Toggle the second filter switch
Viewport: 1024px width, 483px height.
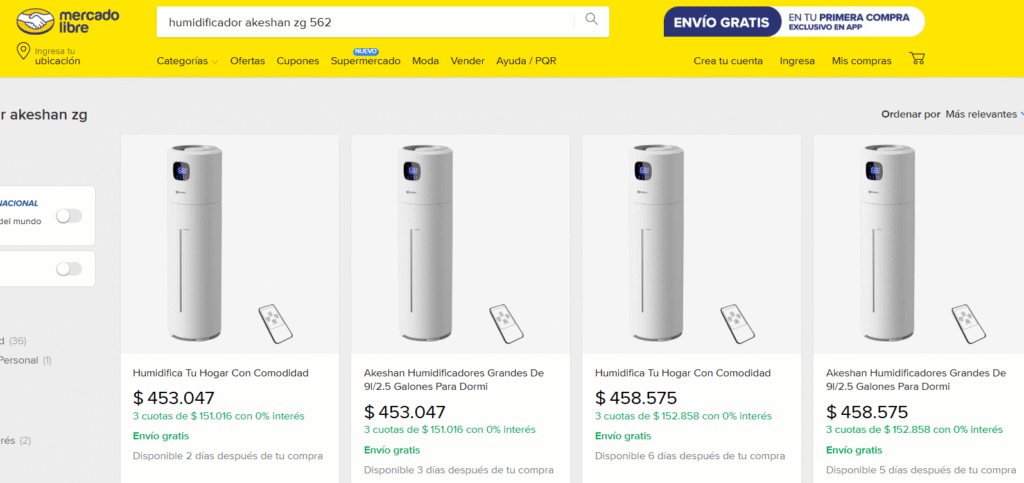[68, 269]
